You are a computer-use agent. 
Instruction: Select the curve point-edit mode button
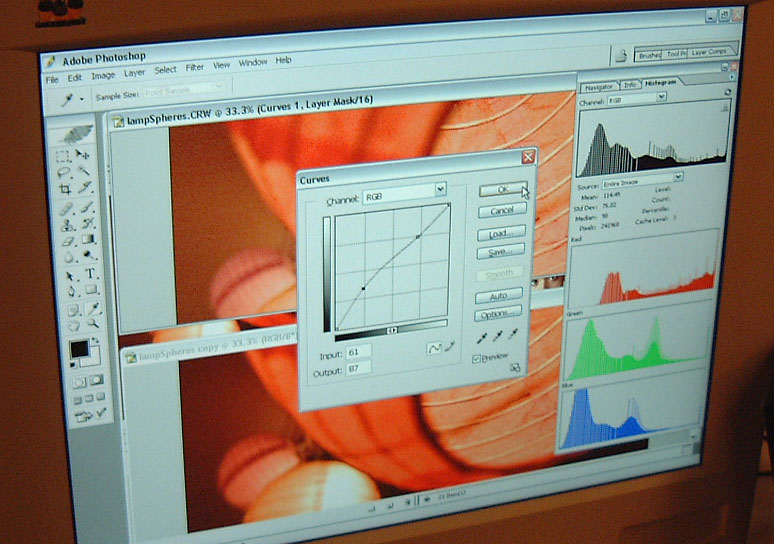tap(435, 348)
